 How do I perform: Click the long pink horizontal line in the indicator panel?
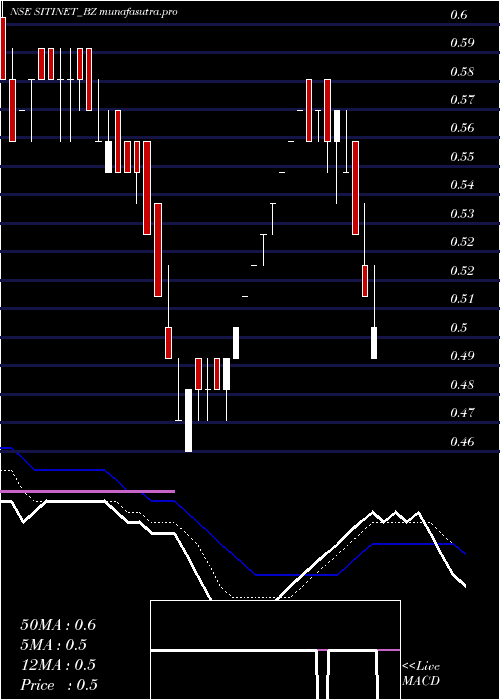click(88, 491)
